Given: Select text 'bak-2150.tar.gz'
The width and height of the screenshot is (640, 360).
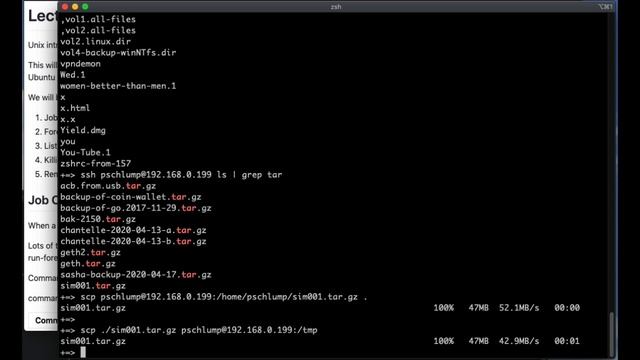Looking at the screenshot, I should pyautogui.click(x=98, y=219).
